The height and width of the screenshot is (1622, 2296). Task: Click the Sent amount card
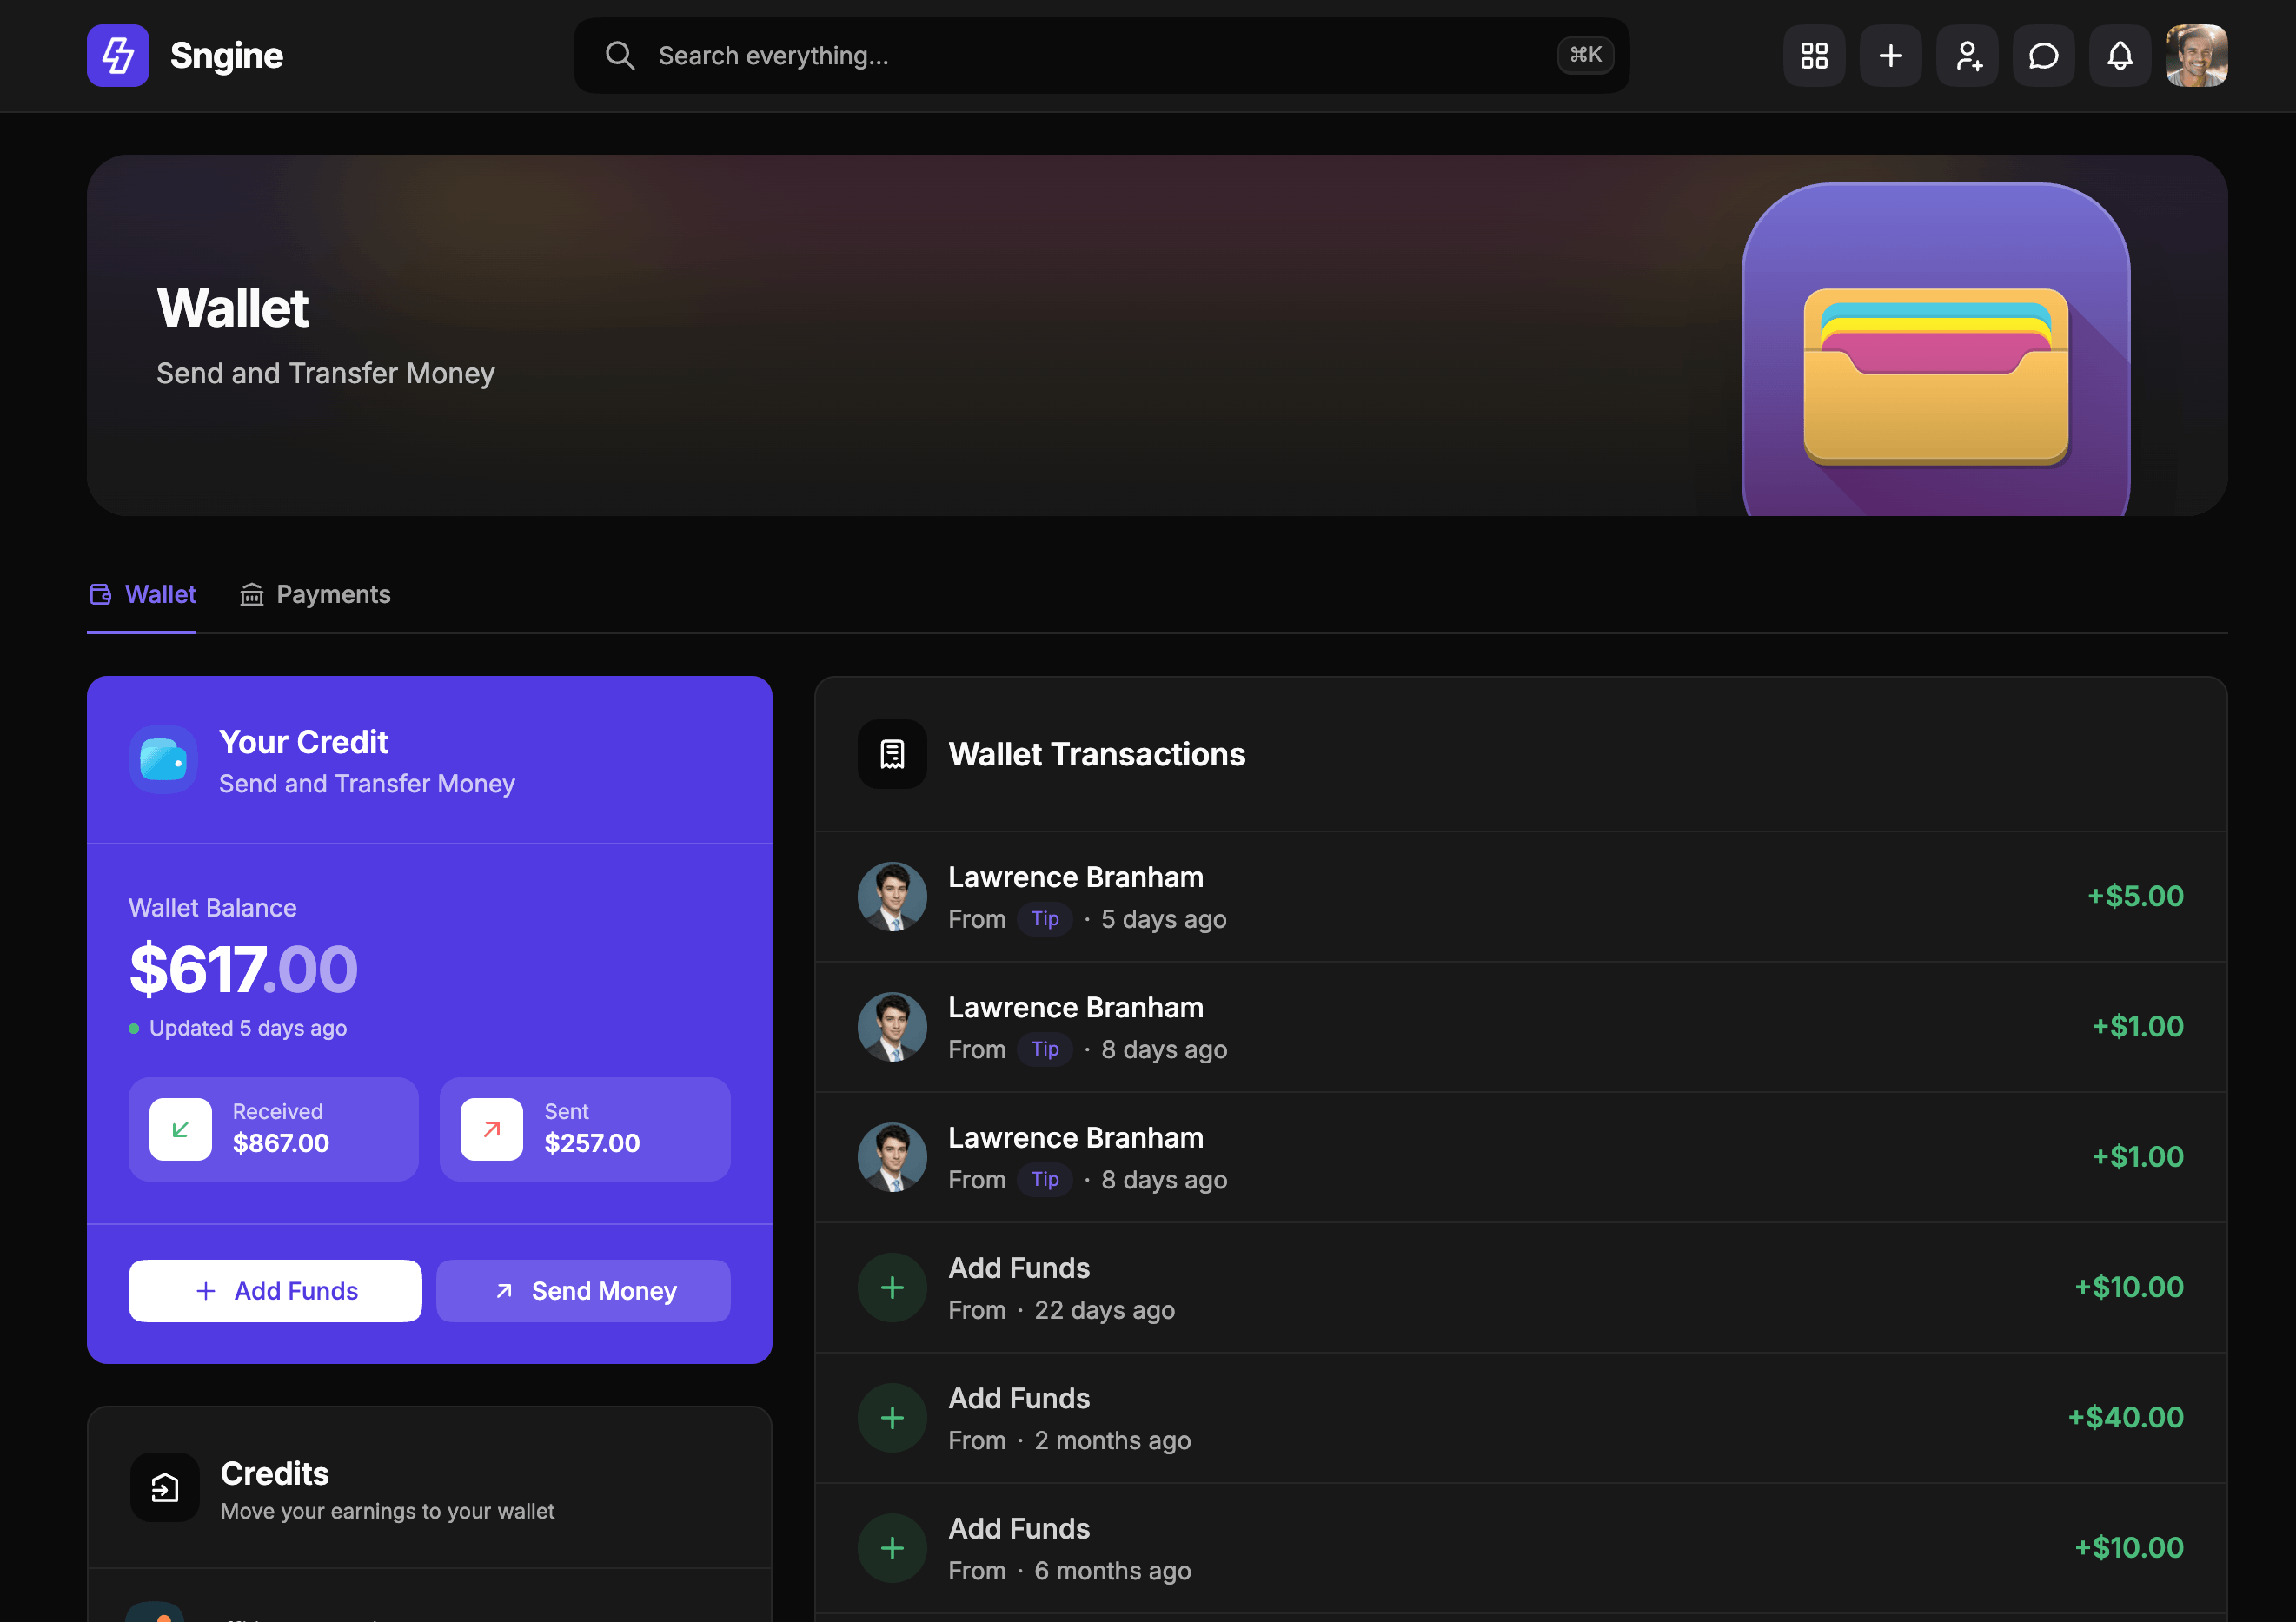click(585, 1129)
